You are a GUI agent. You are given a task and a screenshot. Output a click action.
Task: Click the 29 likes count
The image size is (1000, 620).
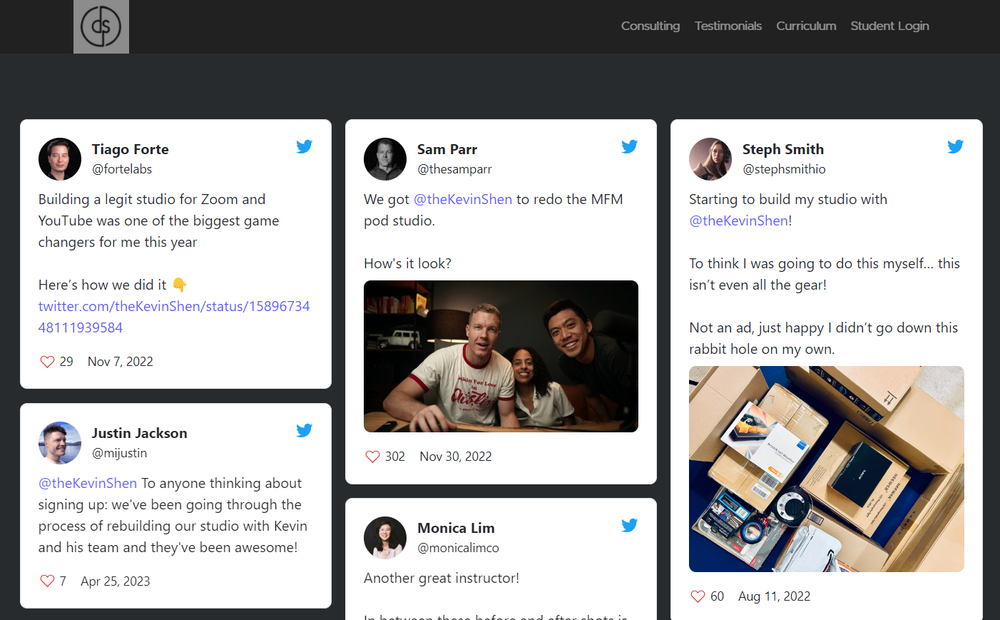66,362
